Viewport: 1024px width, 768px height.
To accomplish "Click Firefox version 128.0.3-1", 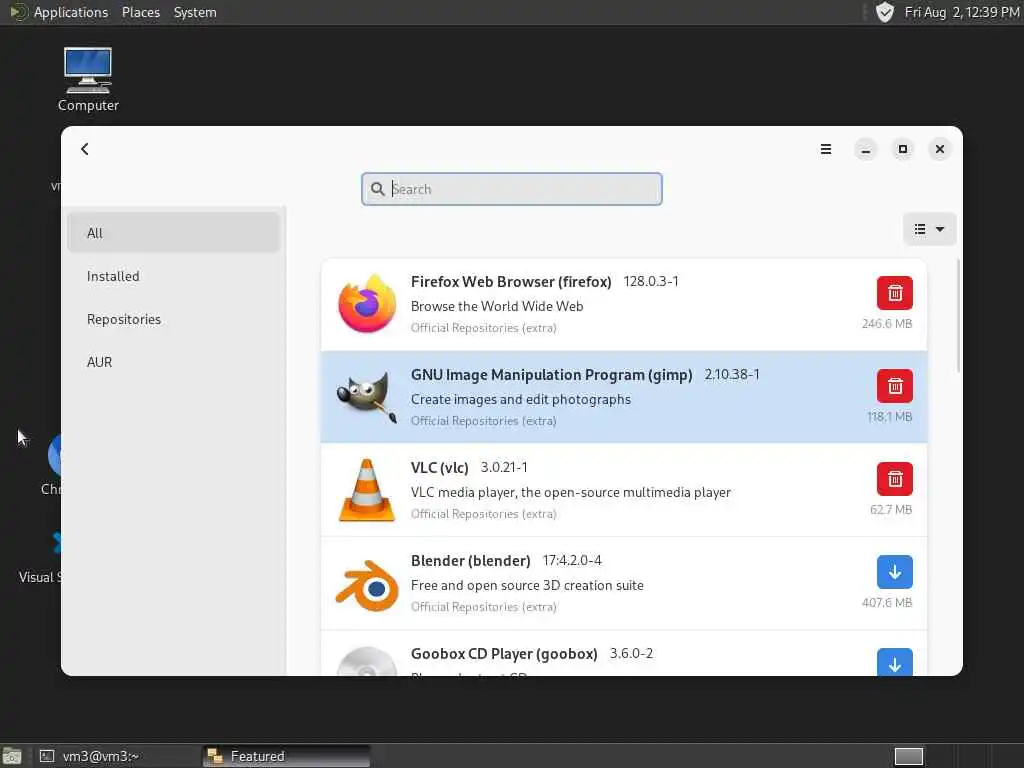I will [x=650, y=281].
